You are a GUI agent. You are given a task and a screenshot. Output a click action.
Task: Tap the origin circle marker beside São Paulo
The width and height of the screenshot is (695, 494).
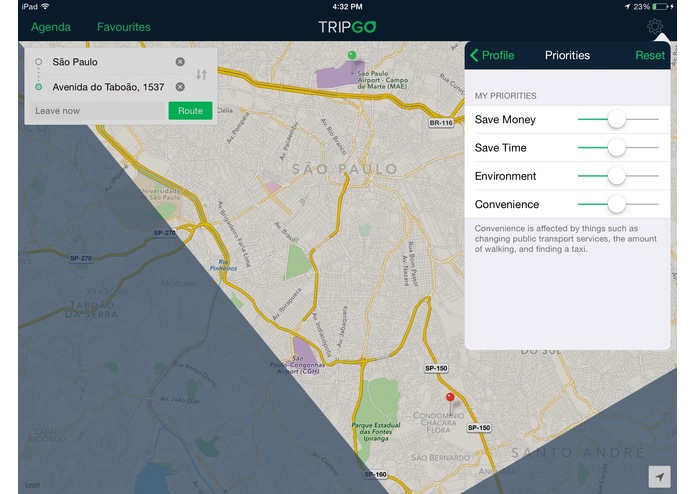39,62
